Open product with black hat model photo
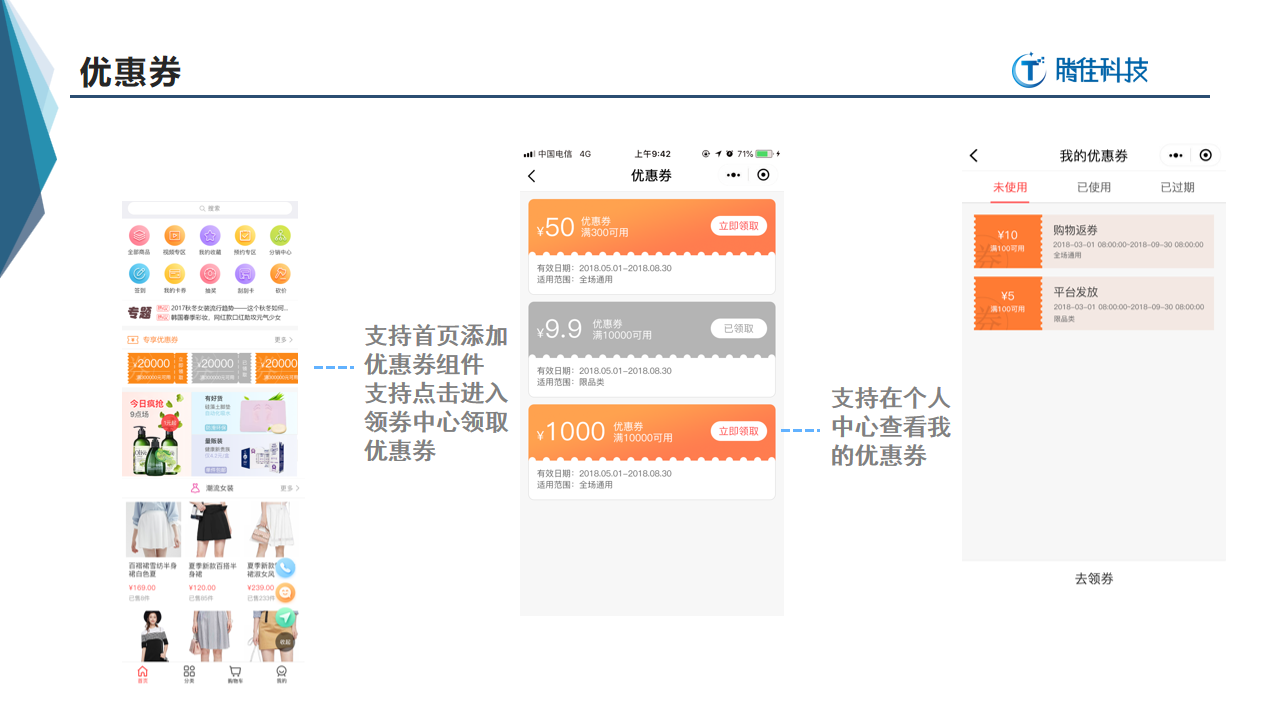The image size is (1280, 720). pyautogui.click(x=154, y=636)
